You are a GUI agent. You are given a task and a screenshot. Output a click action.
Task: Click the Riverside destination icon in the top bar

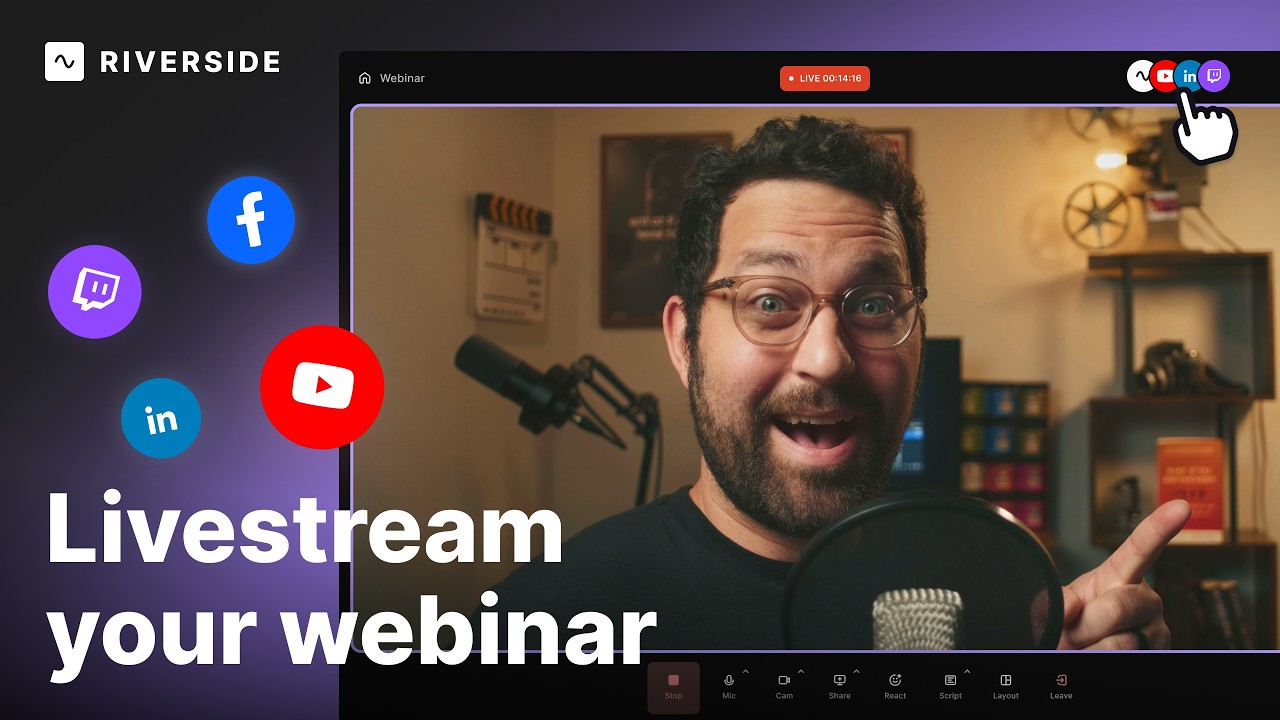pyautogui.click(x=1141, y=76)
